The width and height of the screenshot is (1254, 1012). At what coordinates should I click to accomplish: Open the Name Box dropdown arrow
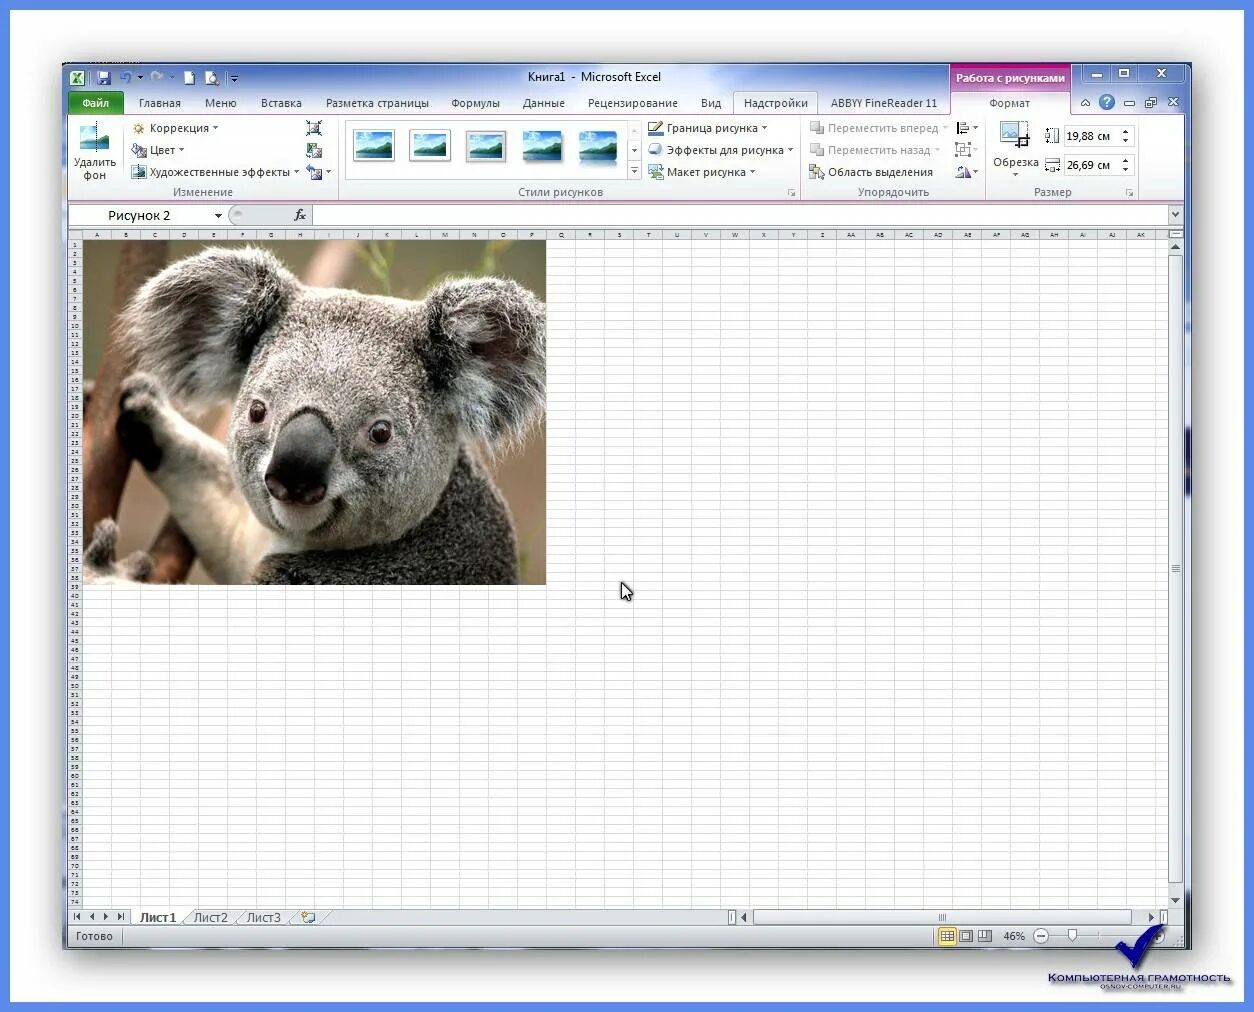[x=218, y=216]
